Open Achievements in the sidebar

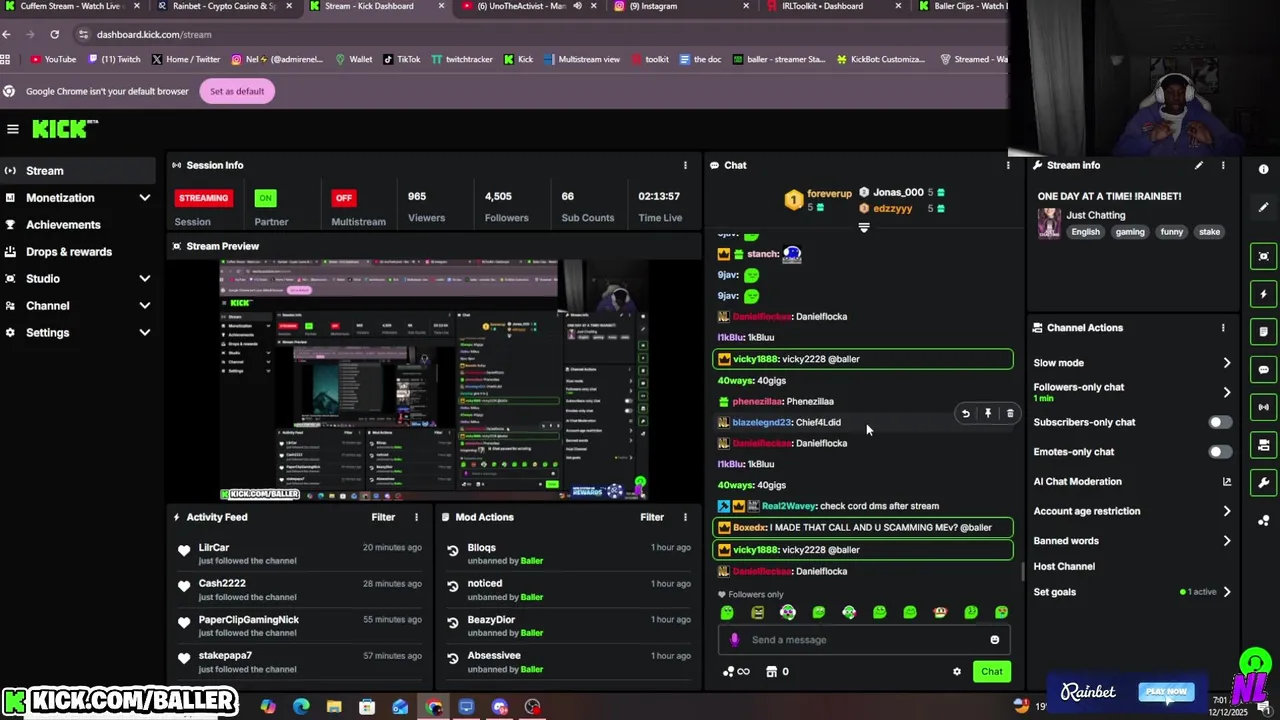pyautogui.click(x=80, y=225)
